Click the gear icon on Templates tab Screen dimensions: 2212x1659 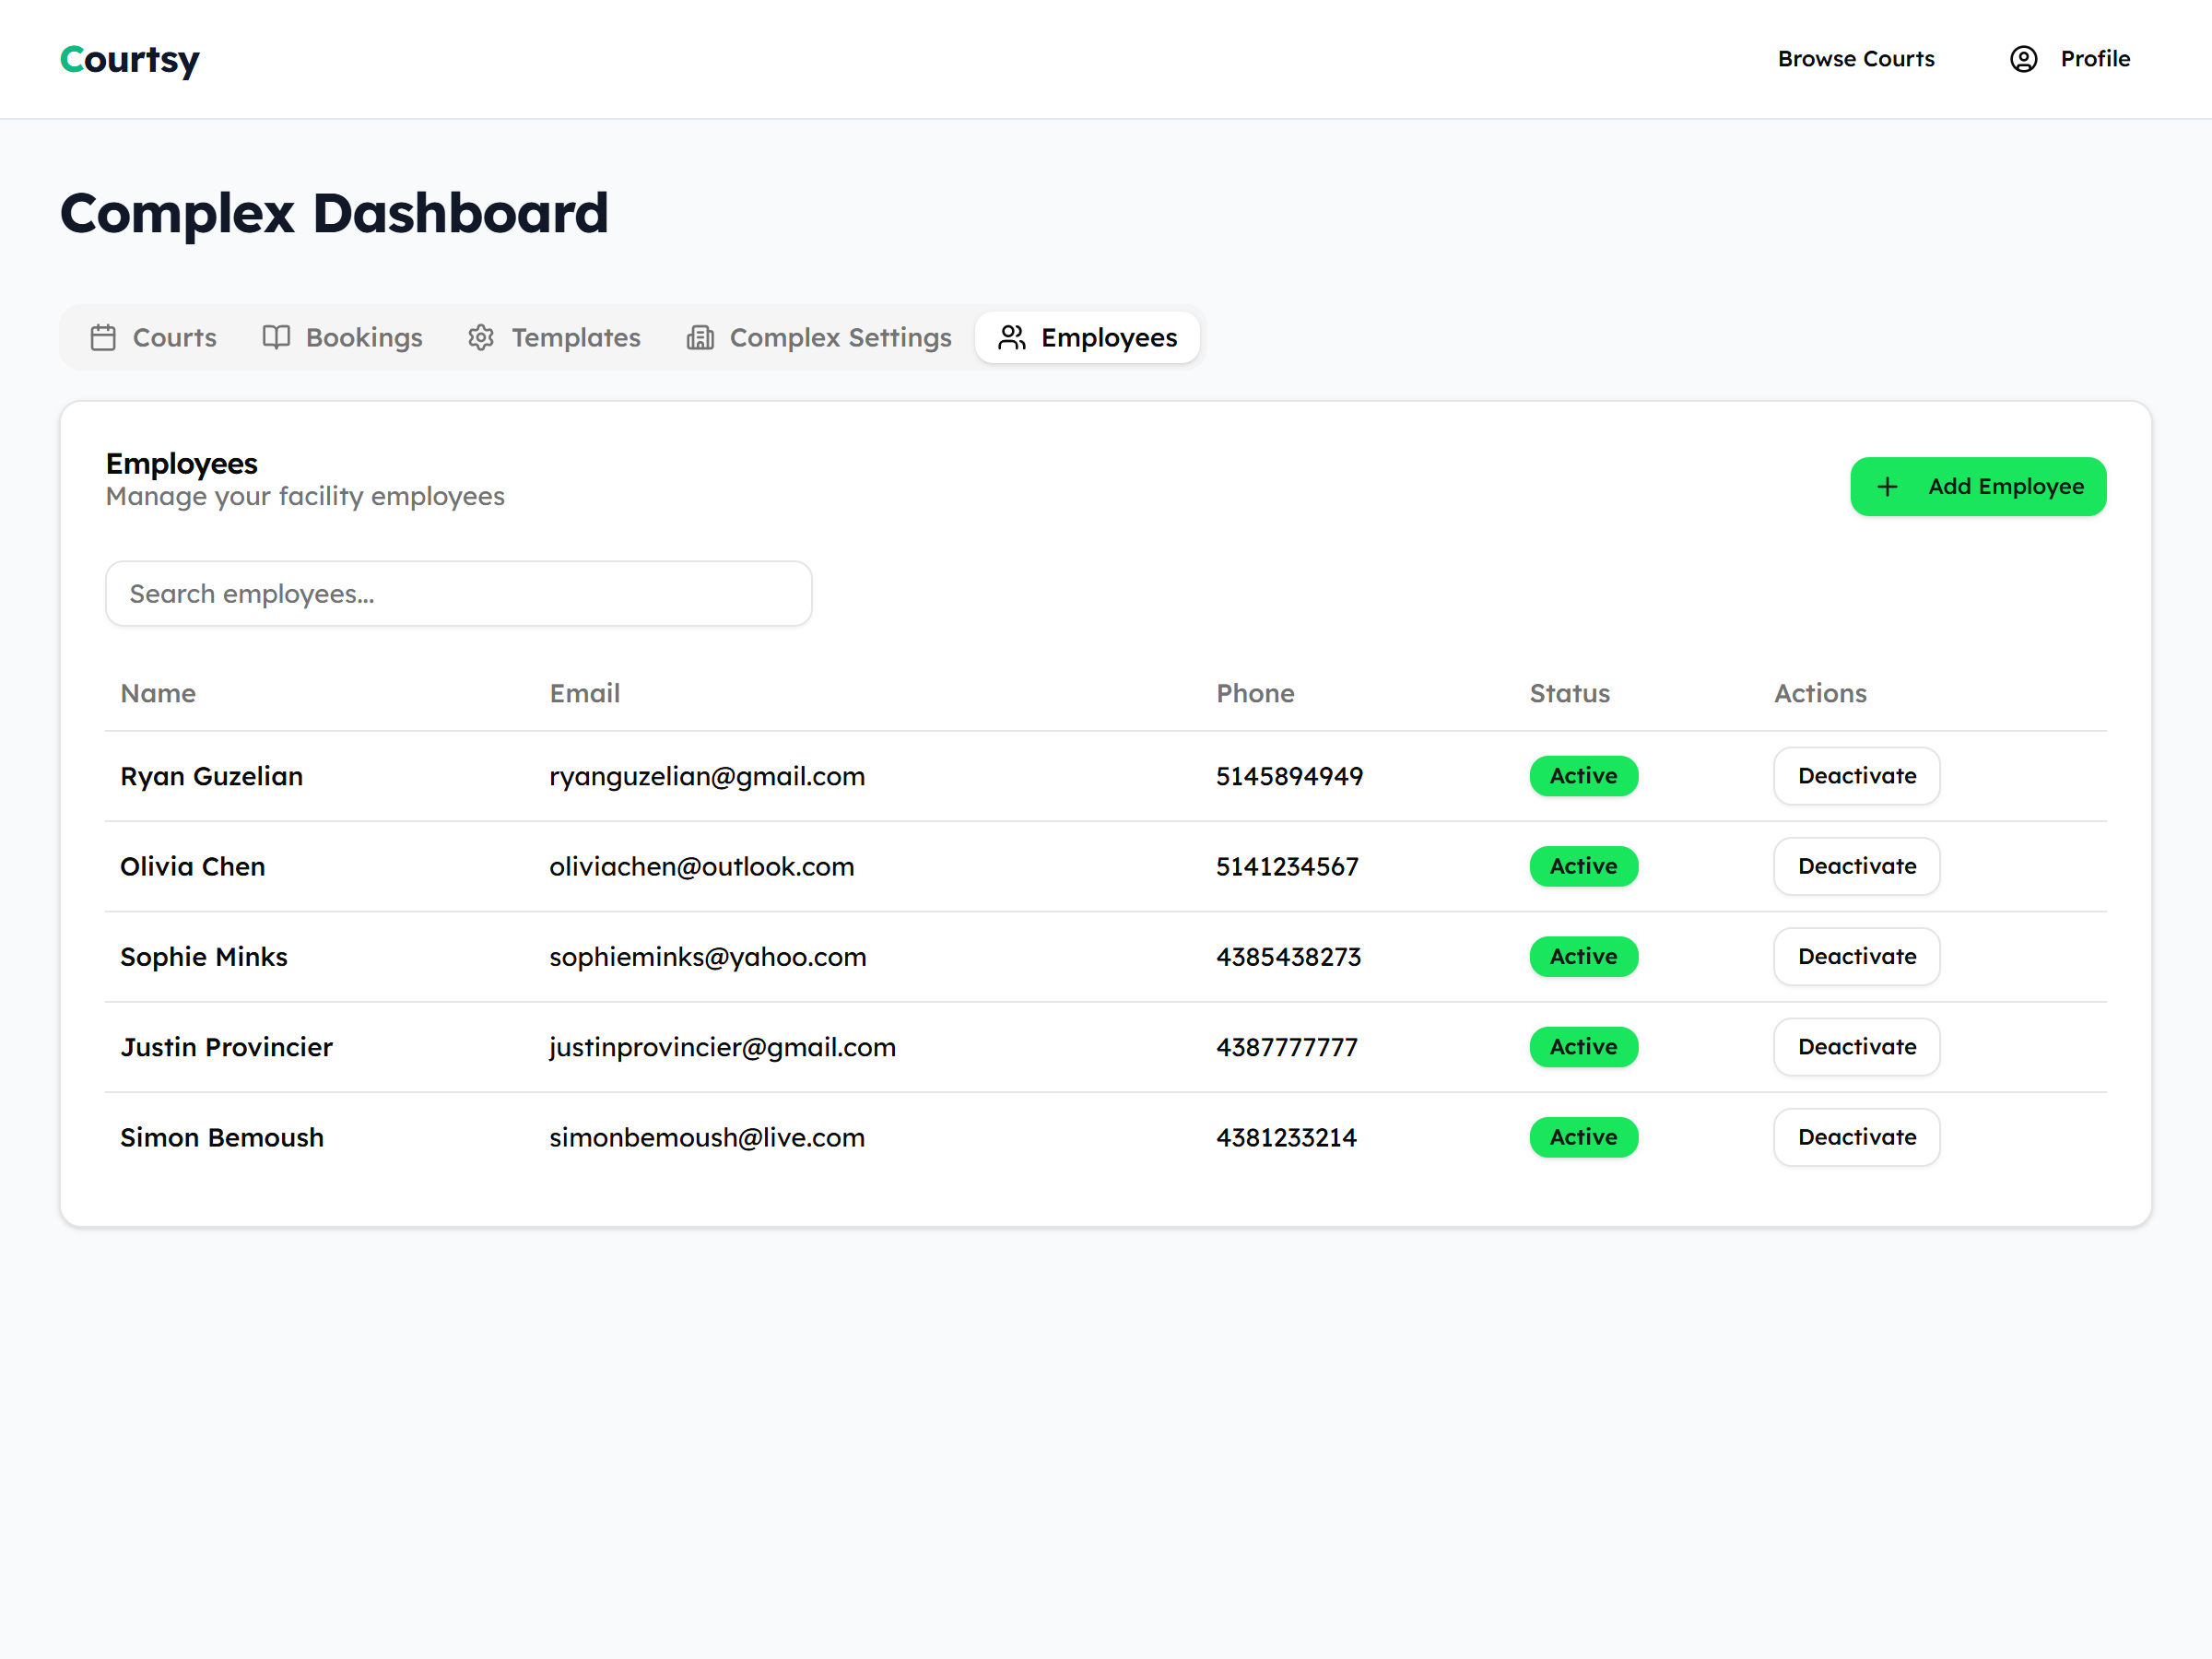click(481, 338)
